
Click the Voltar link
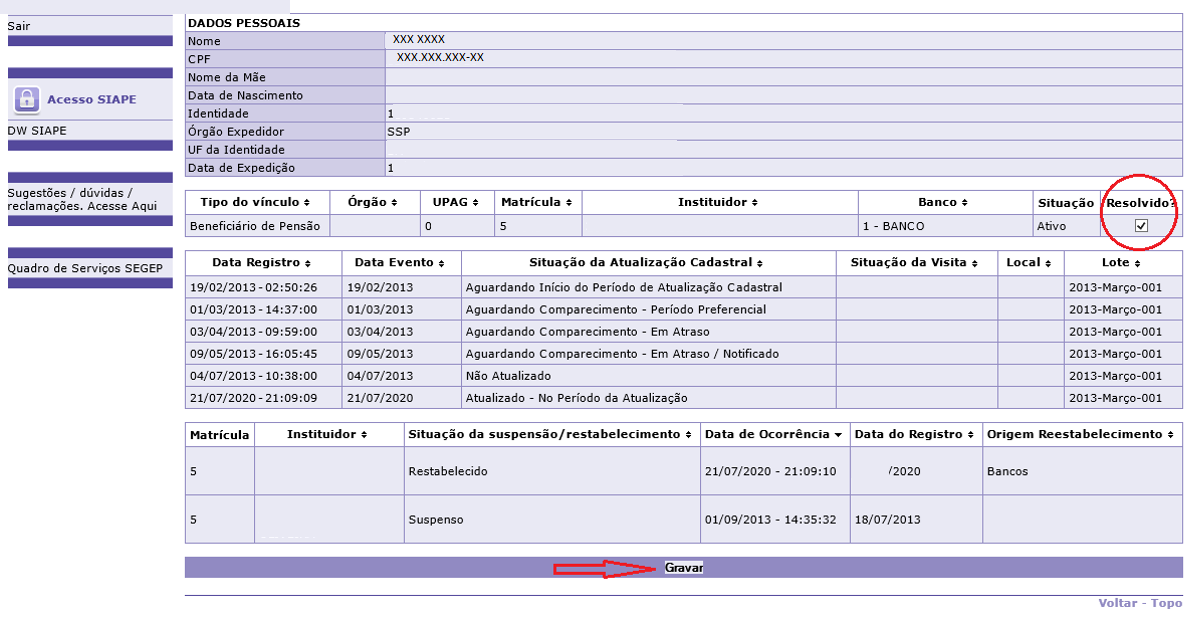coord(1119,603)
